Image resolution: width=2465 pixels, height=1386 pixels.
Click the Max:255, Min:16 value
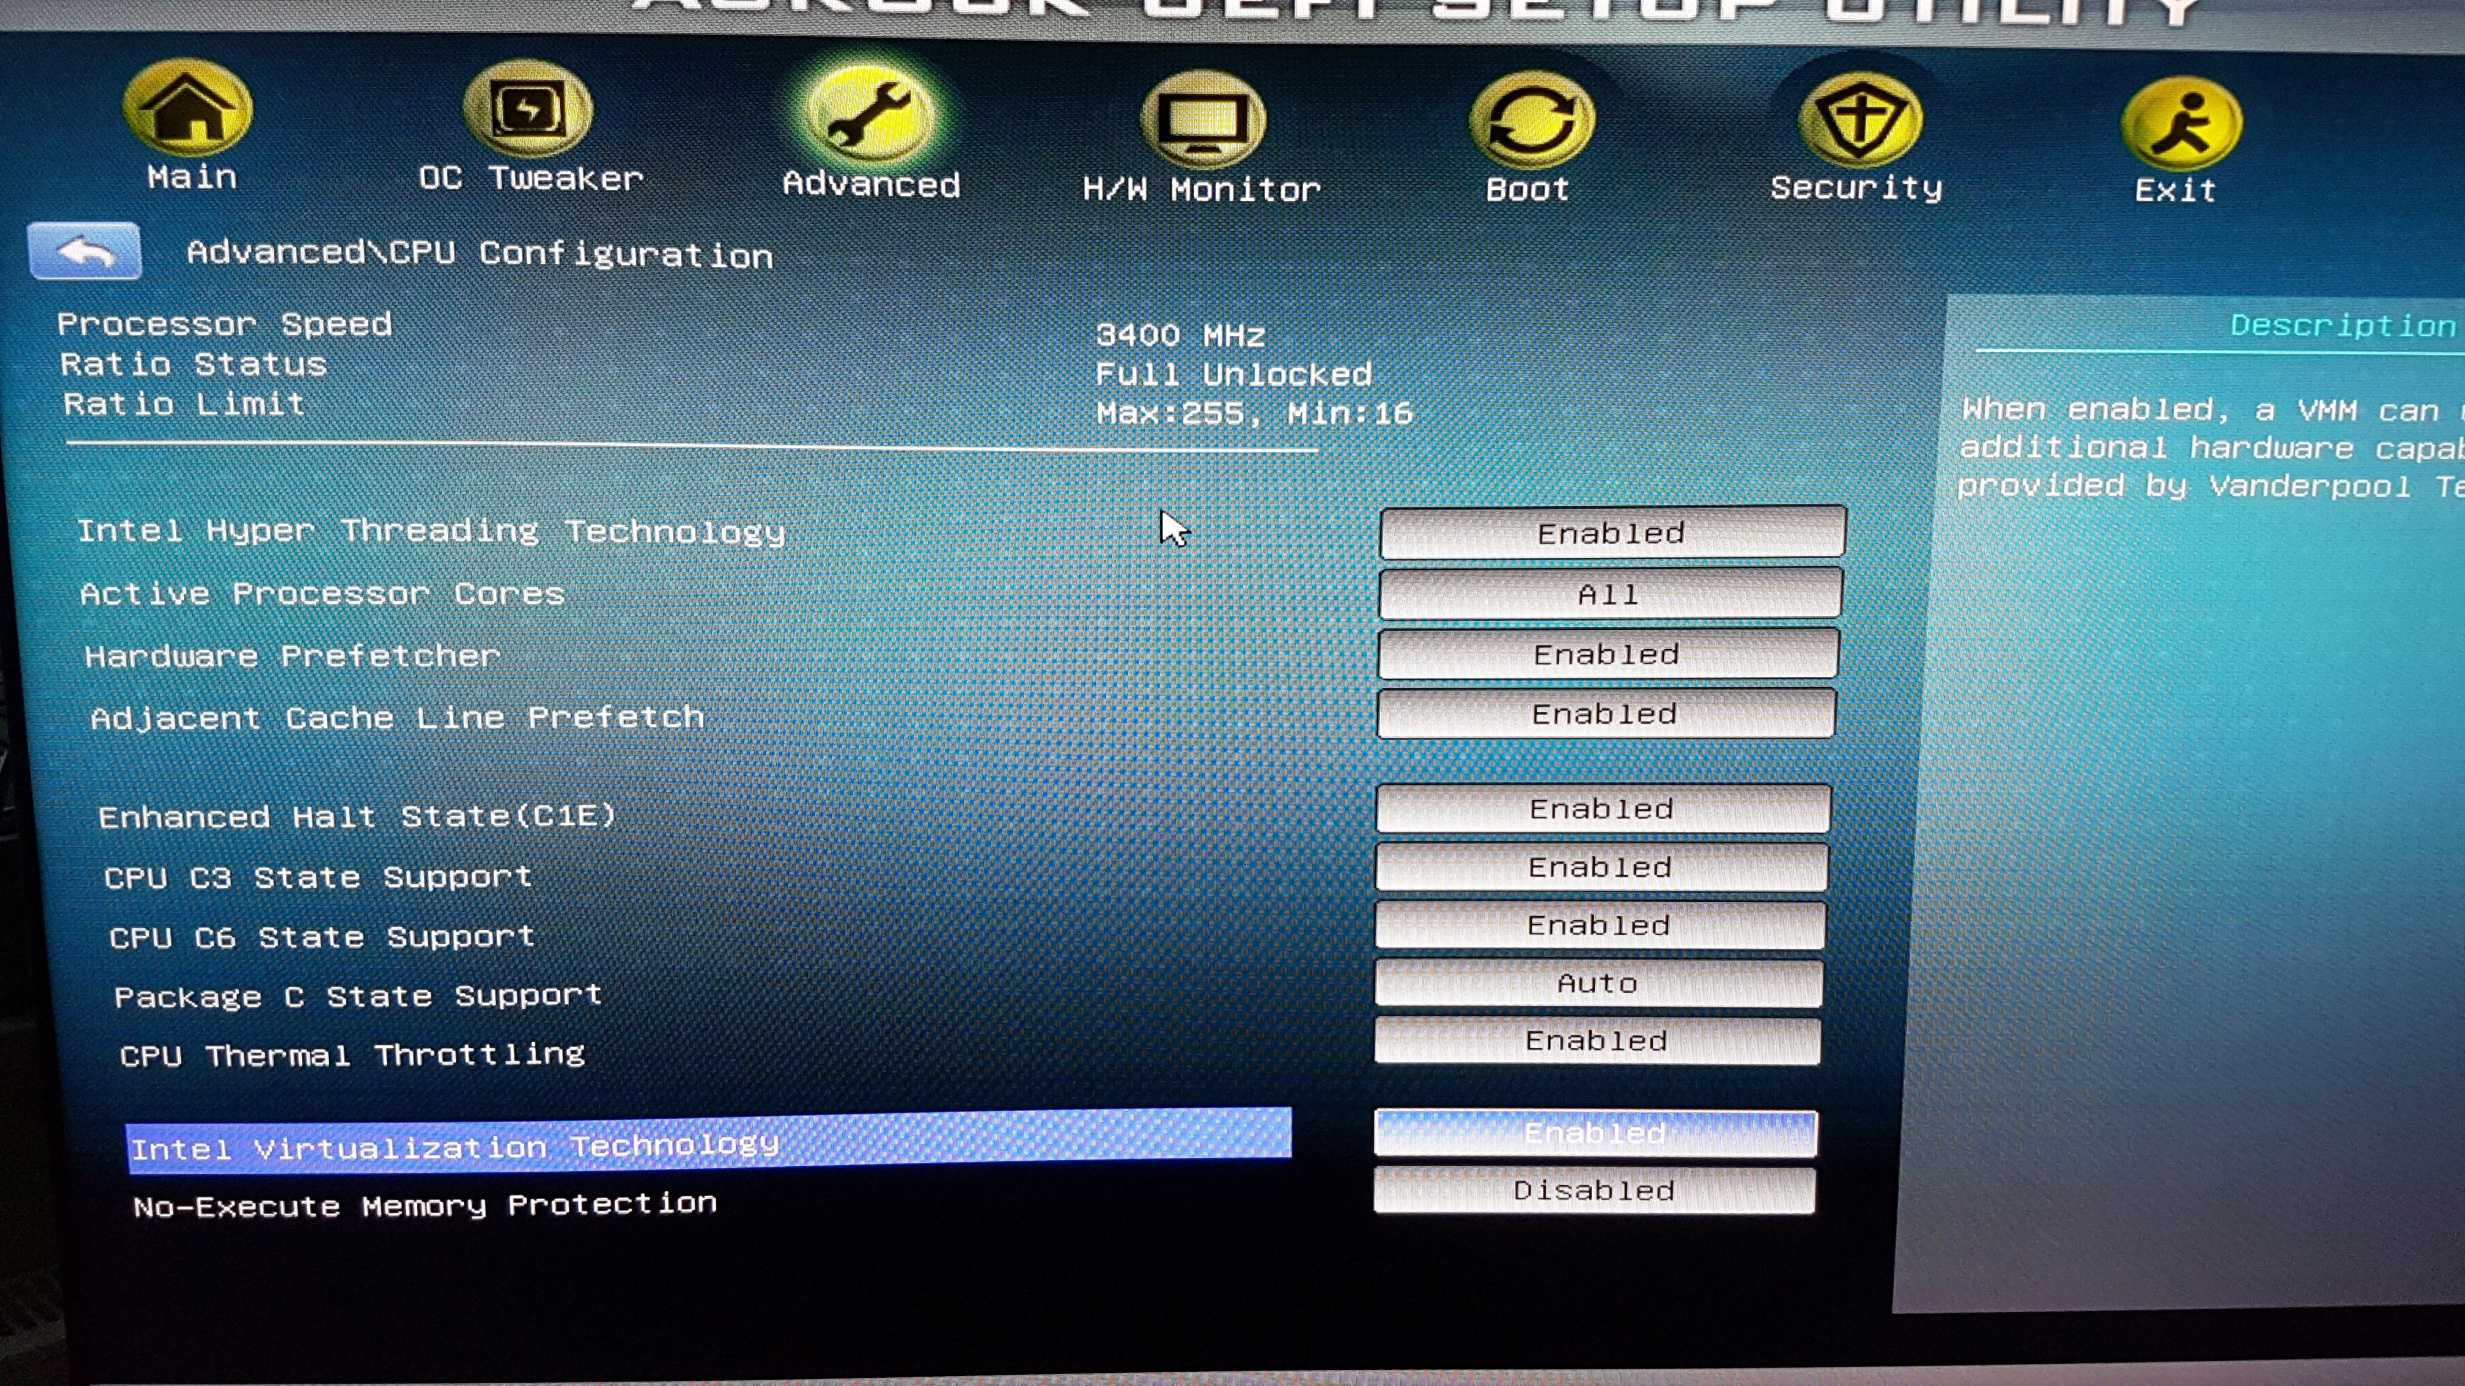tap(1254, 413)
